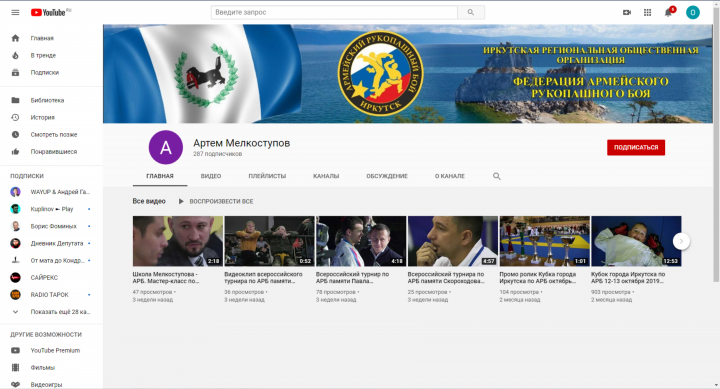Switch to the ОБСУЖДЕНИЕ tab
Viewport: 720px width, 389px height.
(x=387, y=176)
